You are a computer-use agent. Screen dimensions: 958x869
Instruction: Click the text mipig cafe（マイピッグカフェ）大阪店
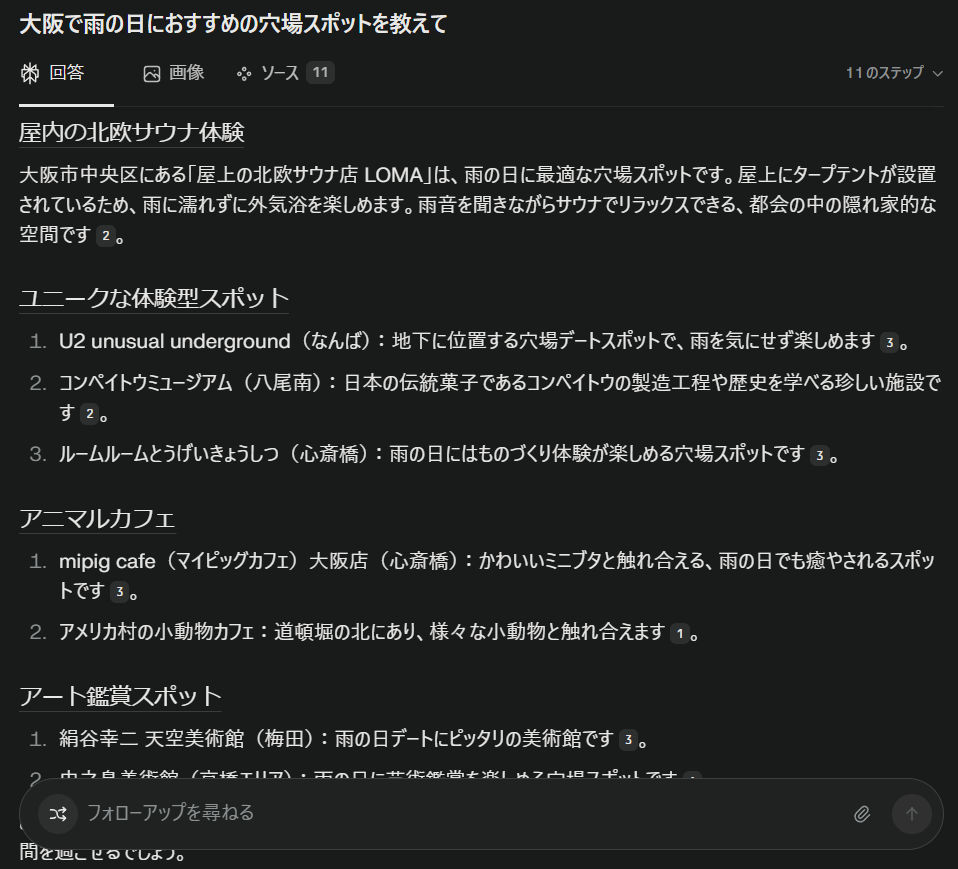point(213,561)
